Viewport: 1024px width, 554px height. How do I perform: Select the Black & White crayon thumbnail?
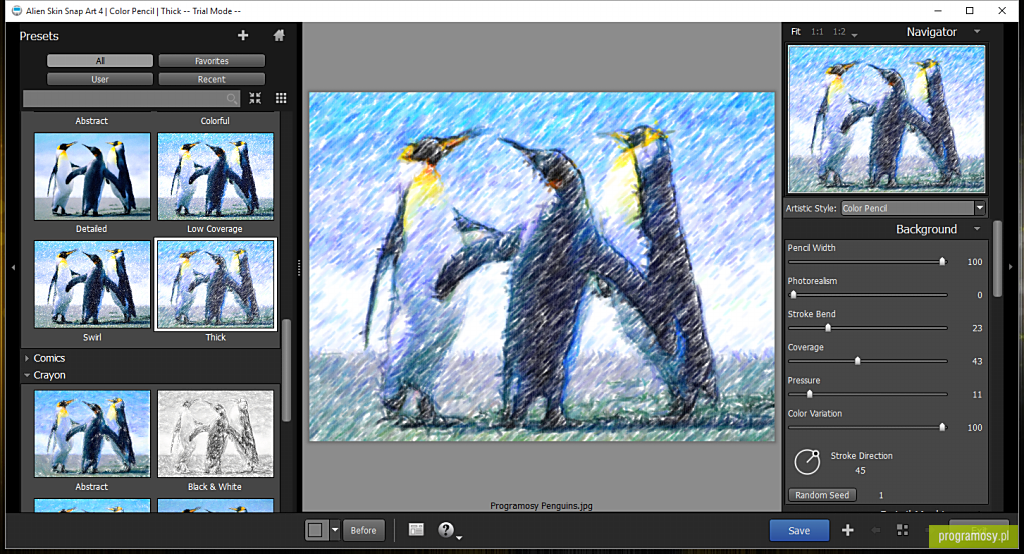[x=216, y=434]
